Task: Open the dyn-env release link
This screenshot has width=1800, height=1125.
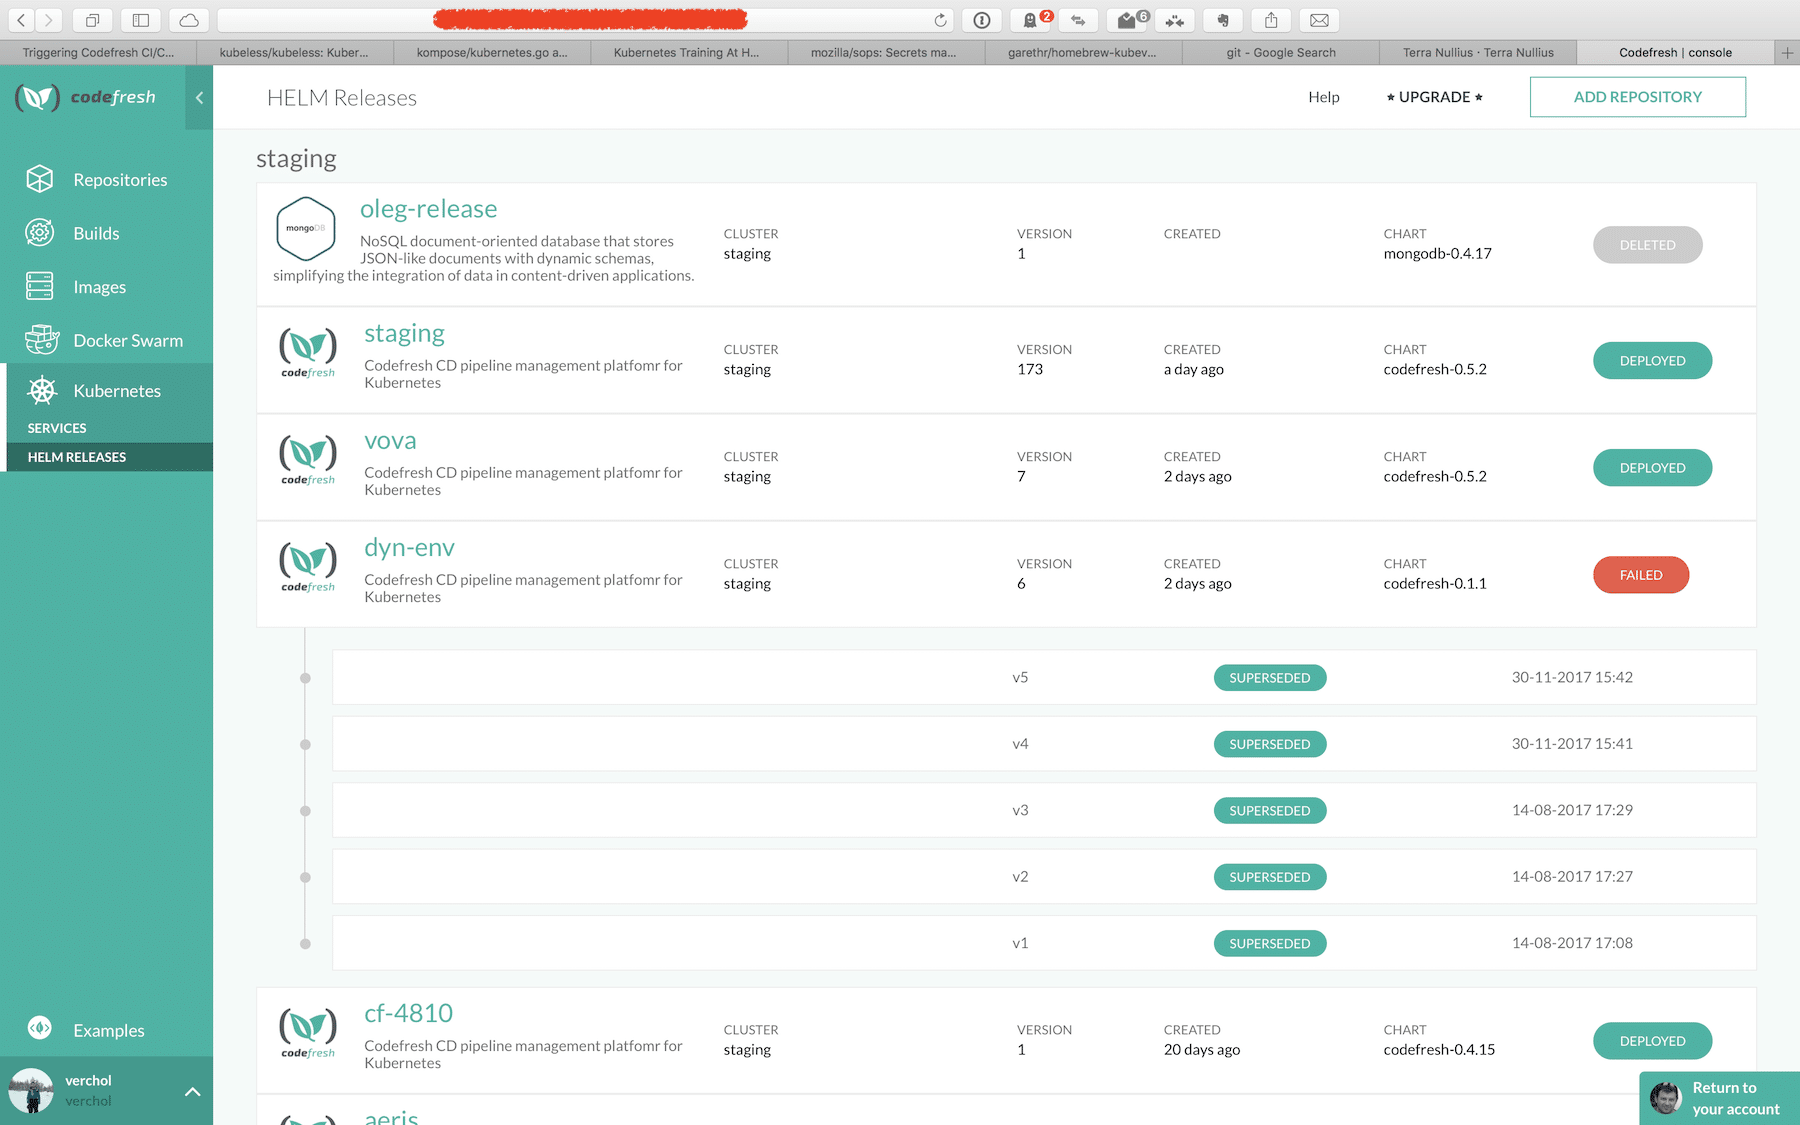Action: pos(409,548)
